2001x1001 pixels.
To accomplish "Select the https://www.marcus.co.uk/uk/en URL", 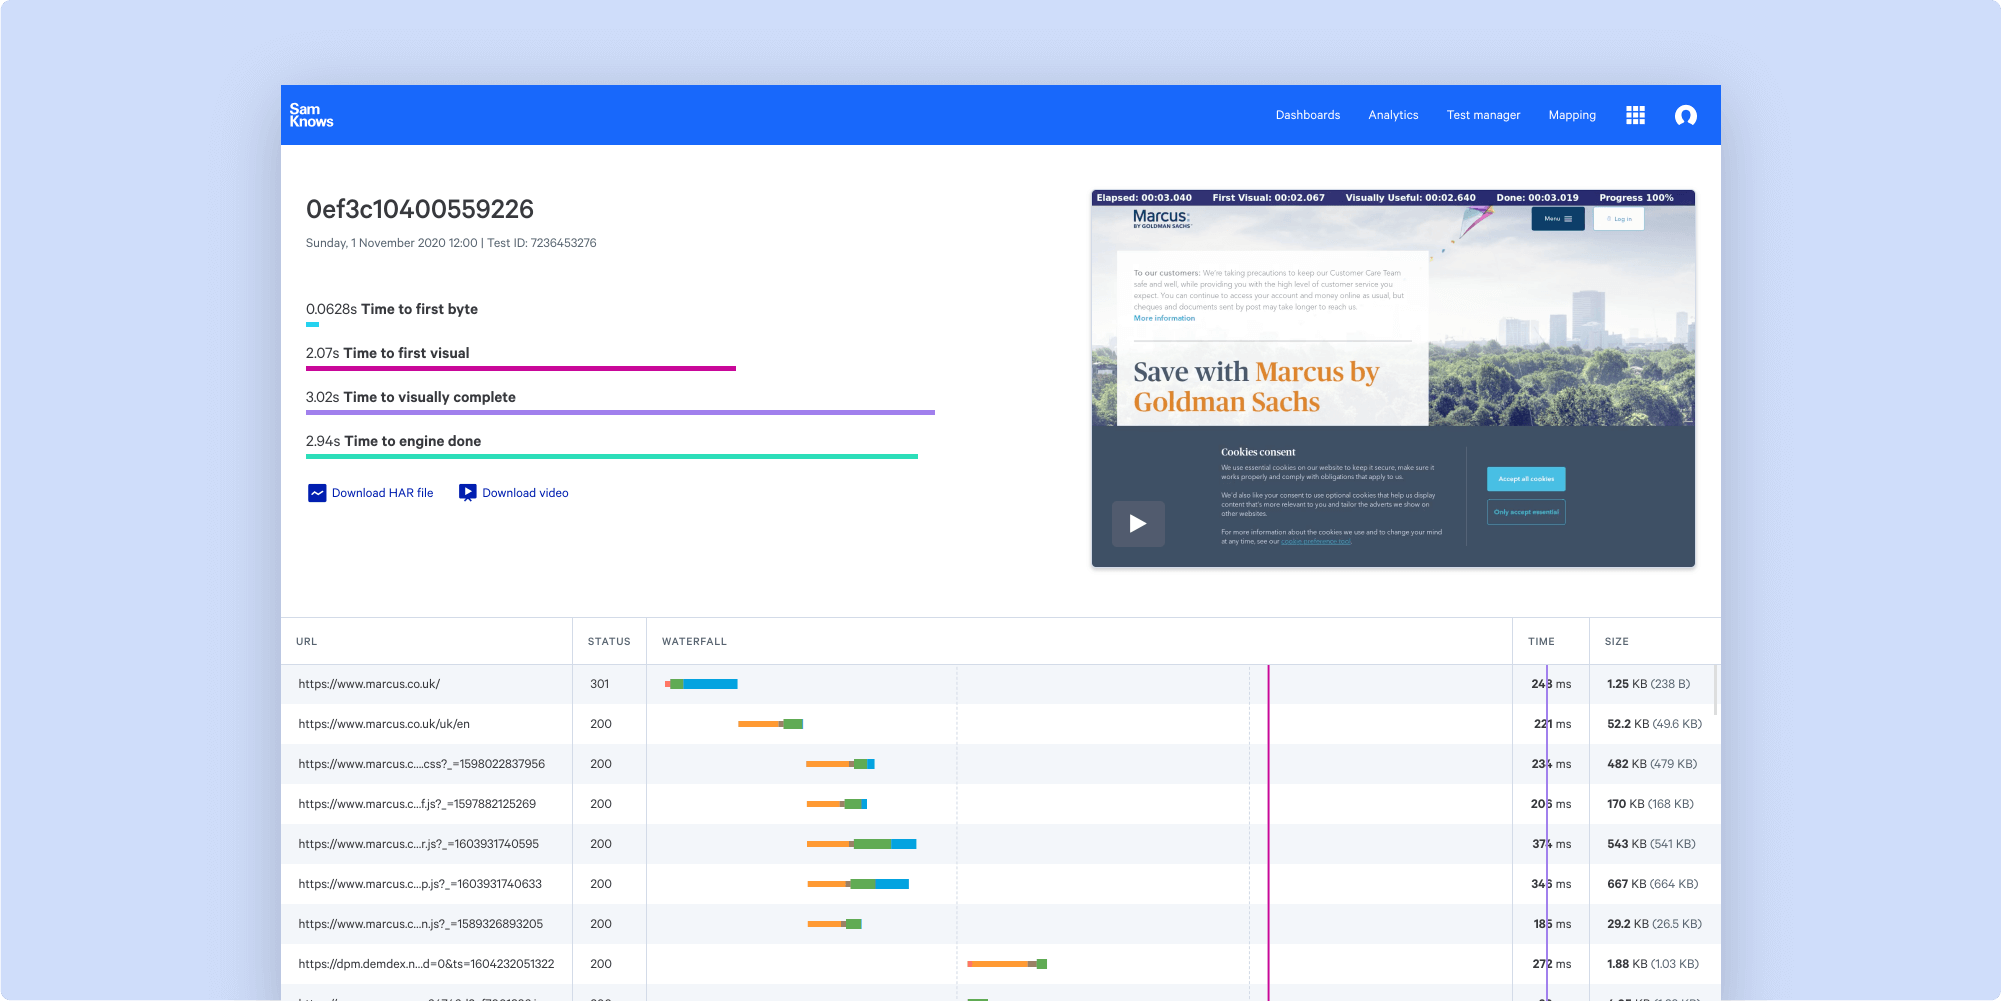I will point(384,724).
